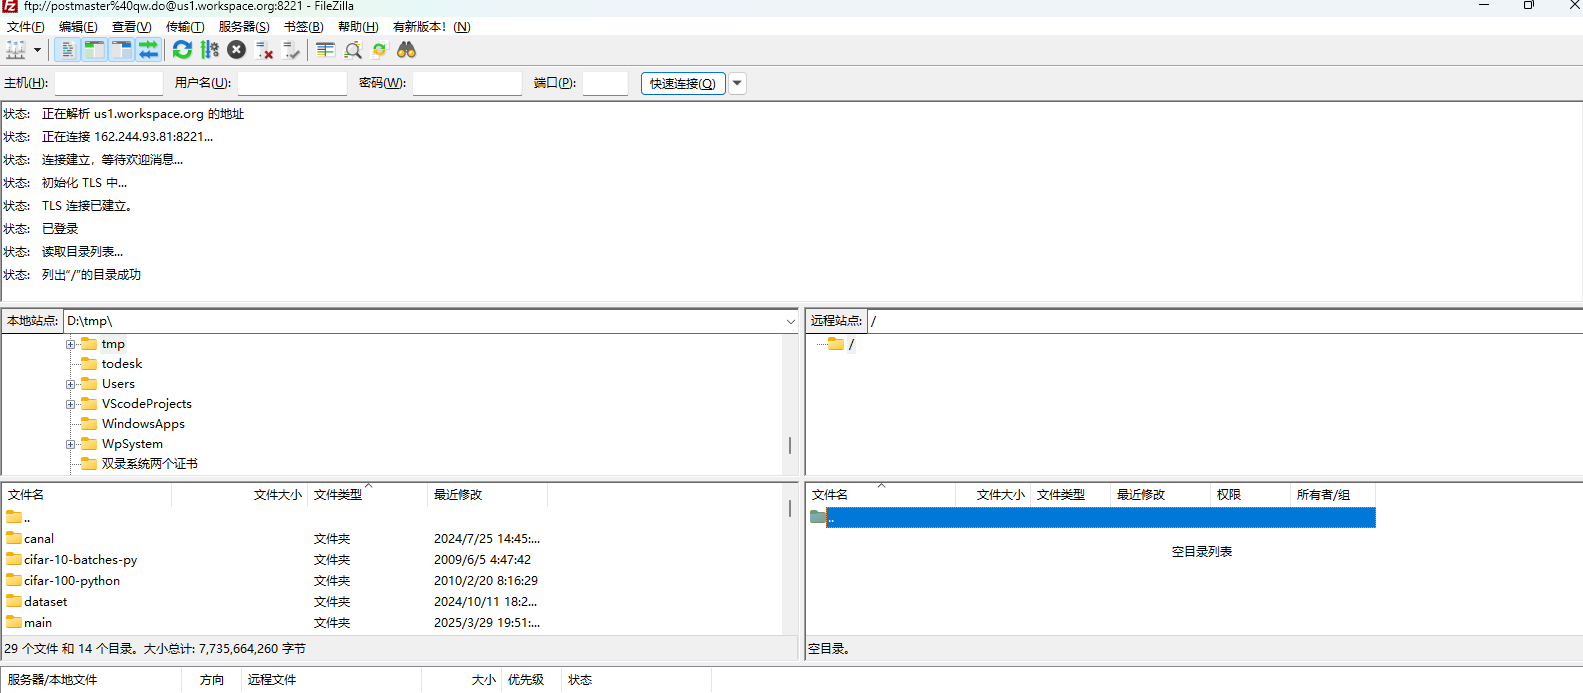Screen dimensions: 1583x693
Task: Open the 帮助(H) menu
Action: tap(358, 27)
